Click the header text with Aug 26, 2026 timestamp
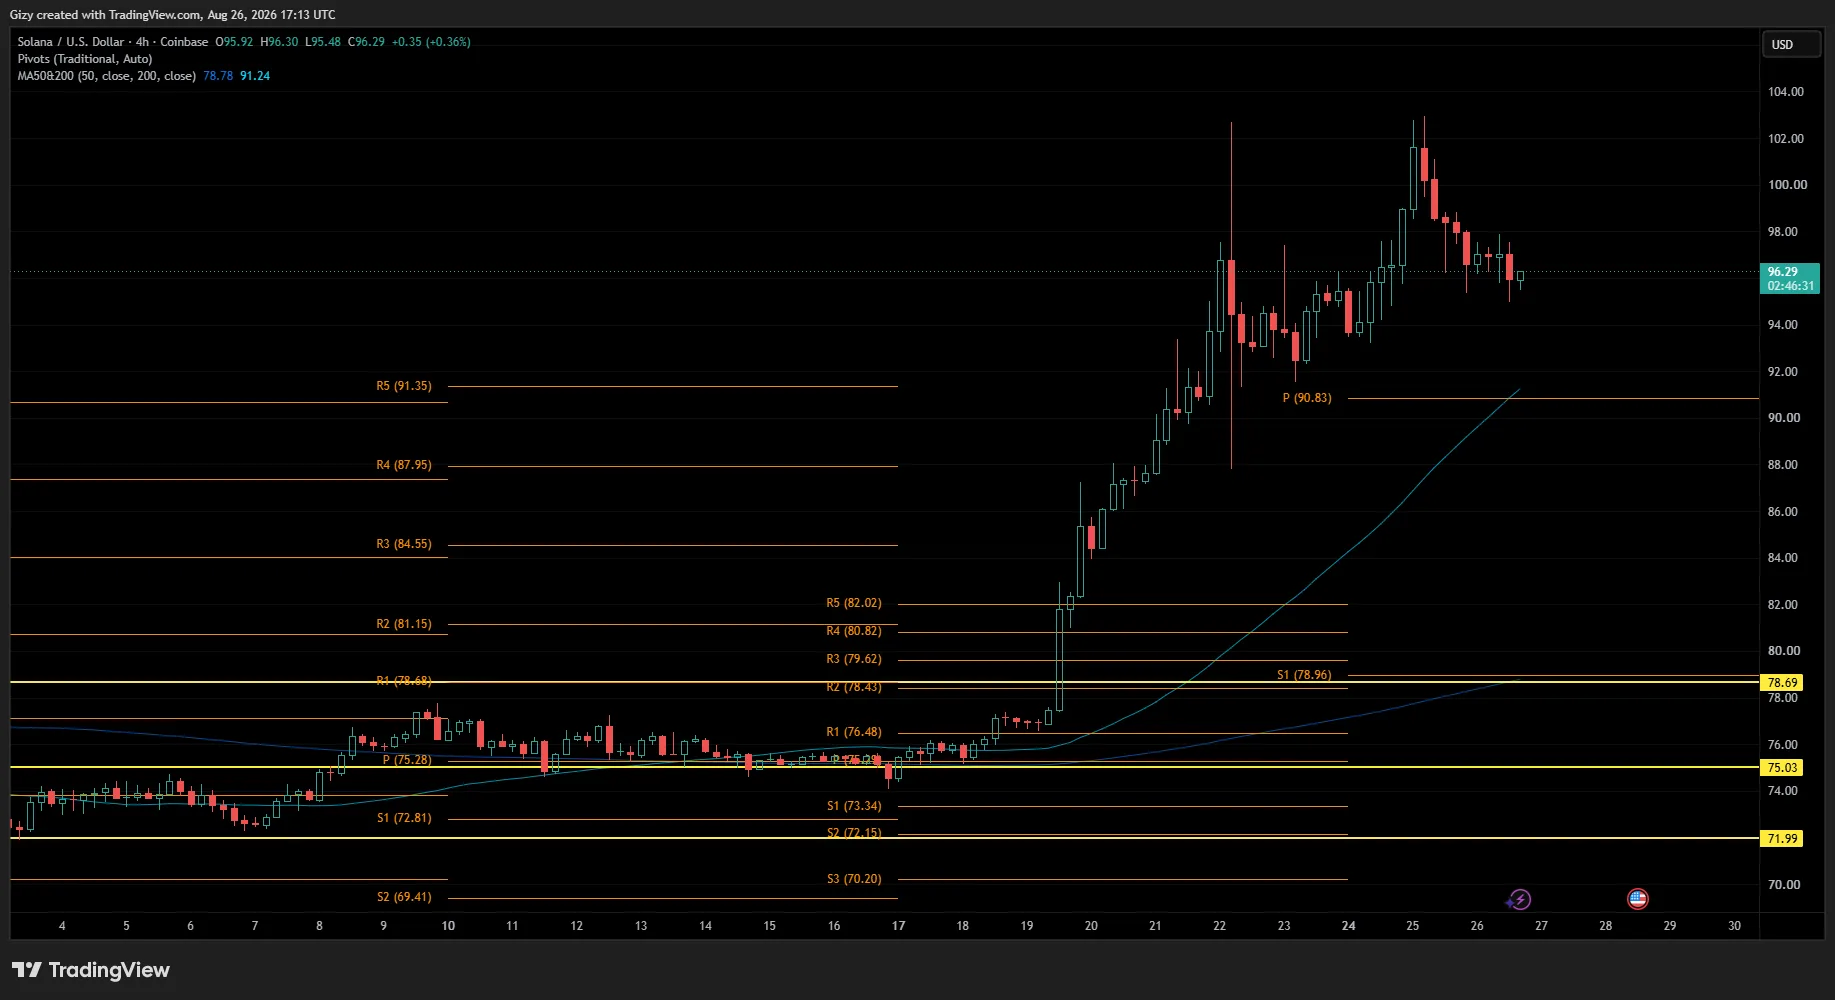Viewport: 1835px width, 1000px height. [x=173, y=15]
